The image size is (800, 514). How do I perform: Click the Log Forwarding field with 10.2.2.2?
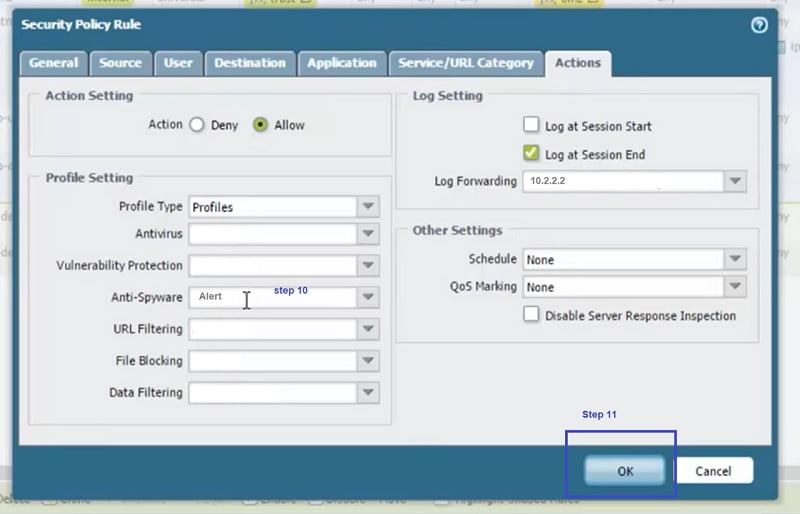coord(623,181)
